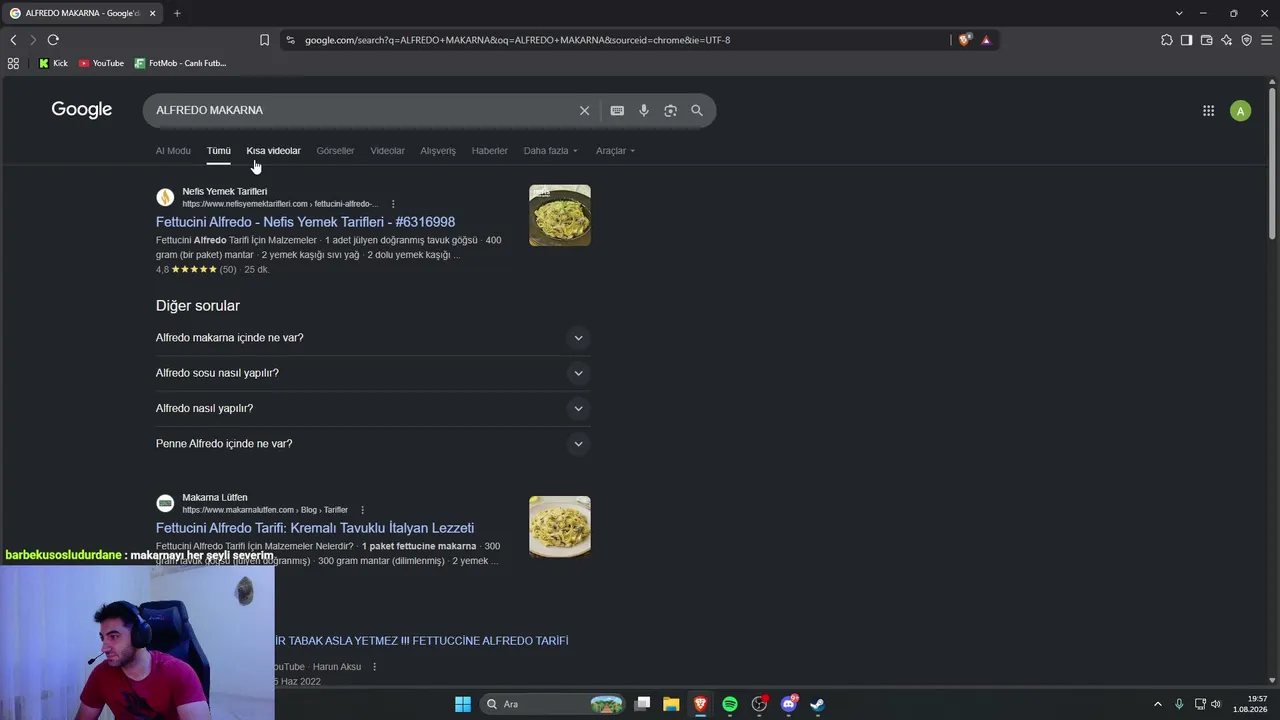The height and width of the screenshot is (720, 1280).
Task: Open the Windows Start menu
Action: pos(463,704)
